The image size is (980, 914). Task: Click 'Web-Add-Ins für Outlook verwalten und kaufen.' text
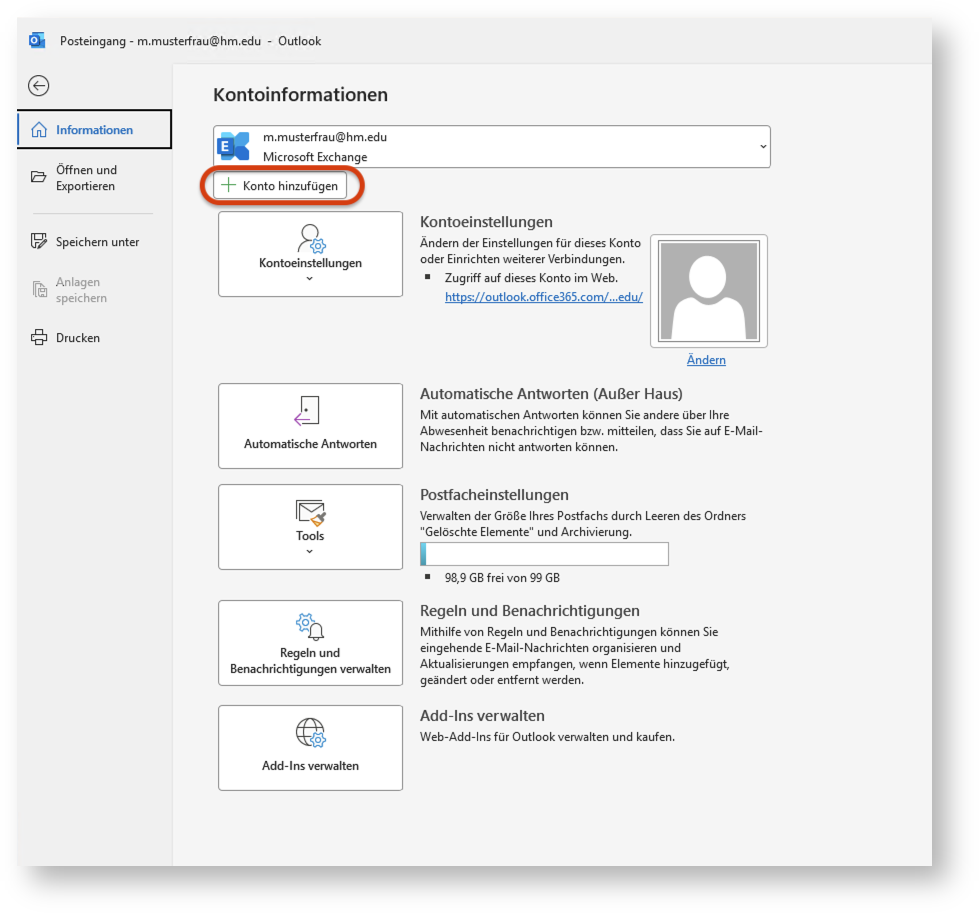(x=548, y=736)
